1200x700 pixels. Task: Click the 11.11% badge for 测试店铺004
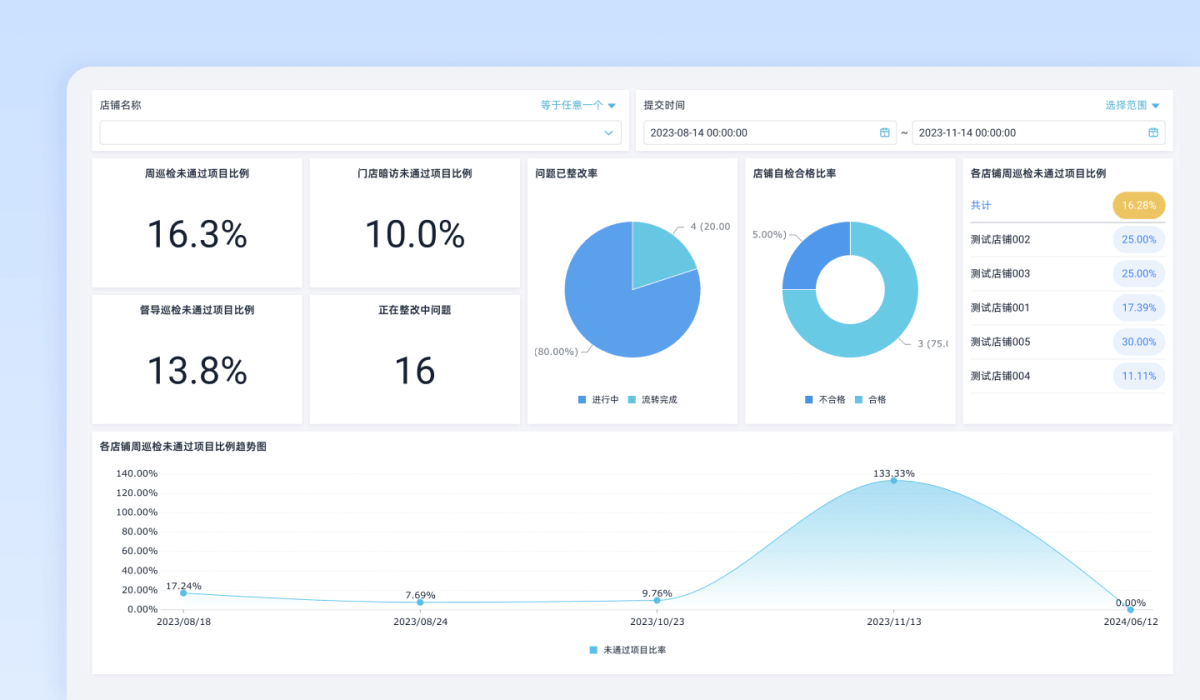(1139, 376)
